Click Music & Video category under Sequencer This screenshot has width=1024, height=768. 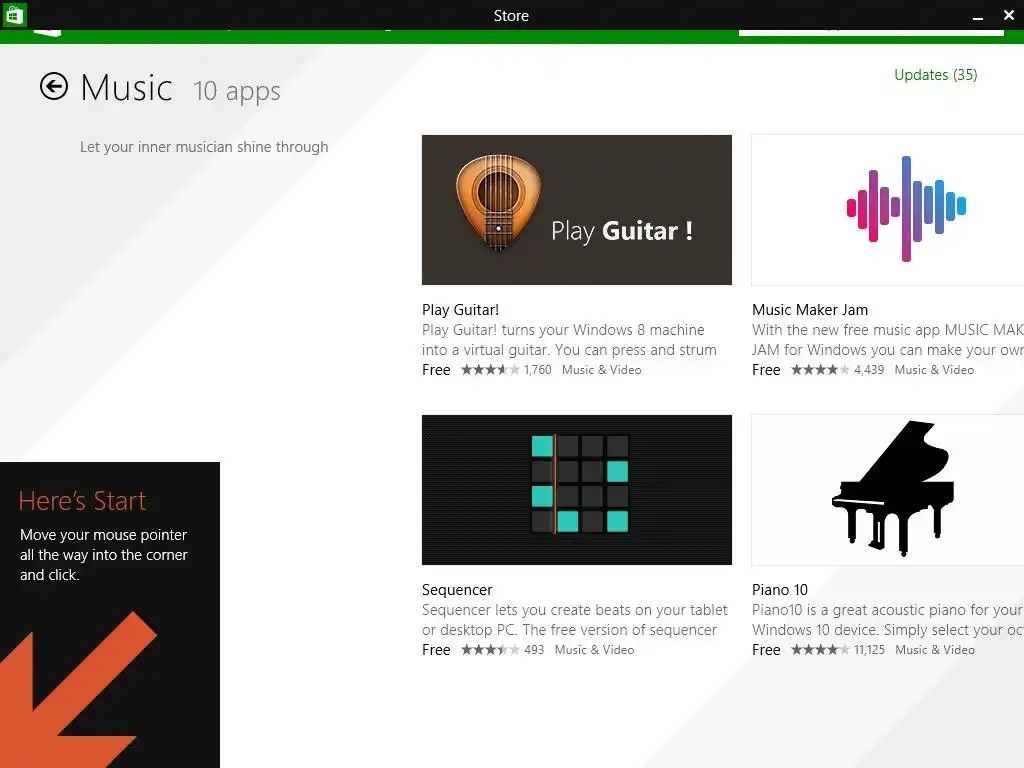click(x=594, y=650)
